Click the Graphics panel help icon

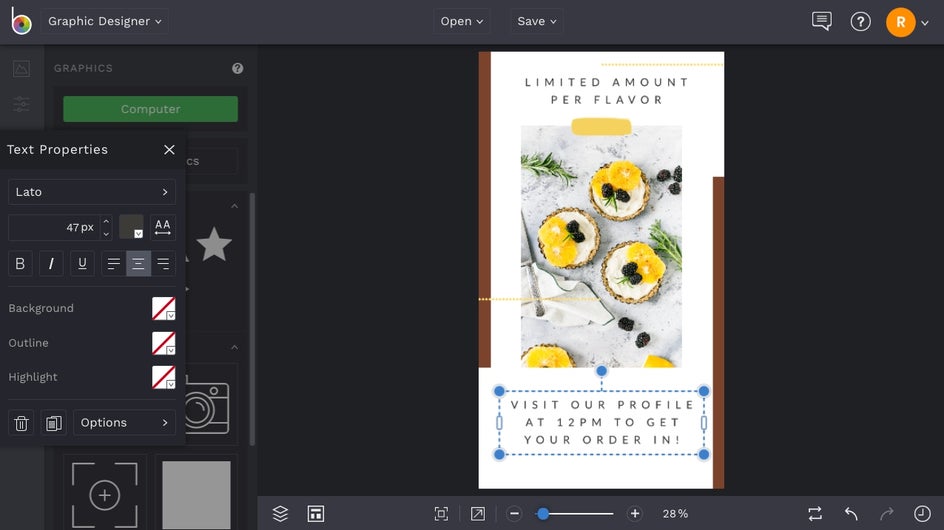(238, 68)
